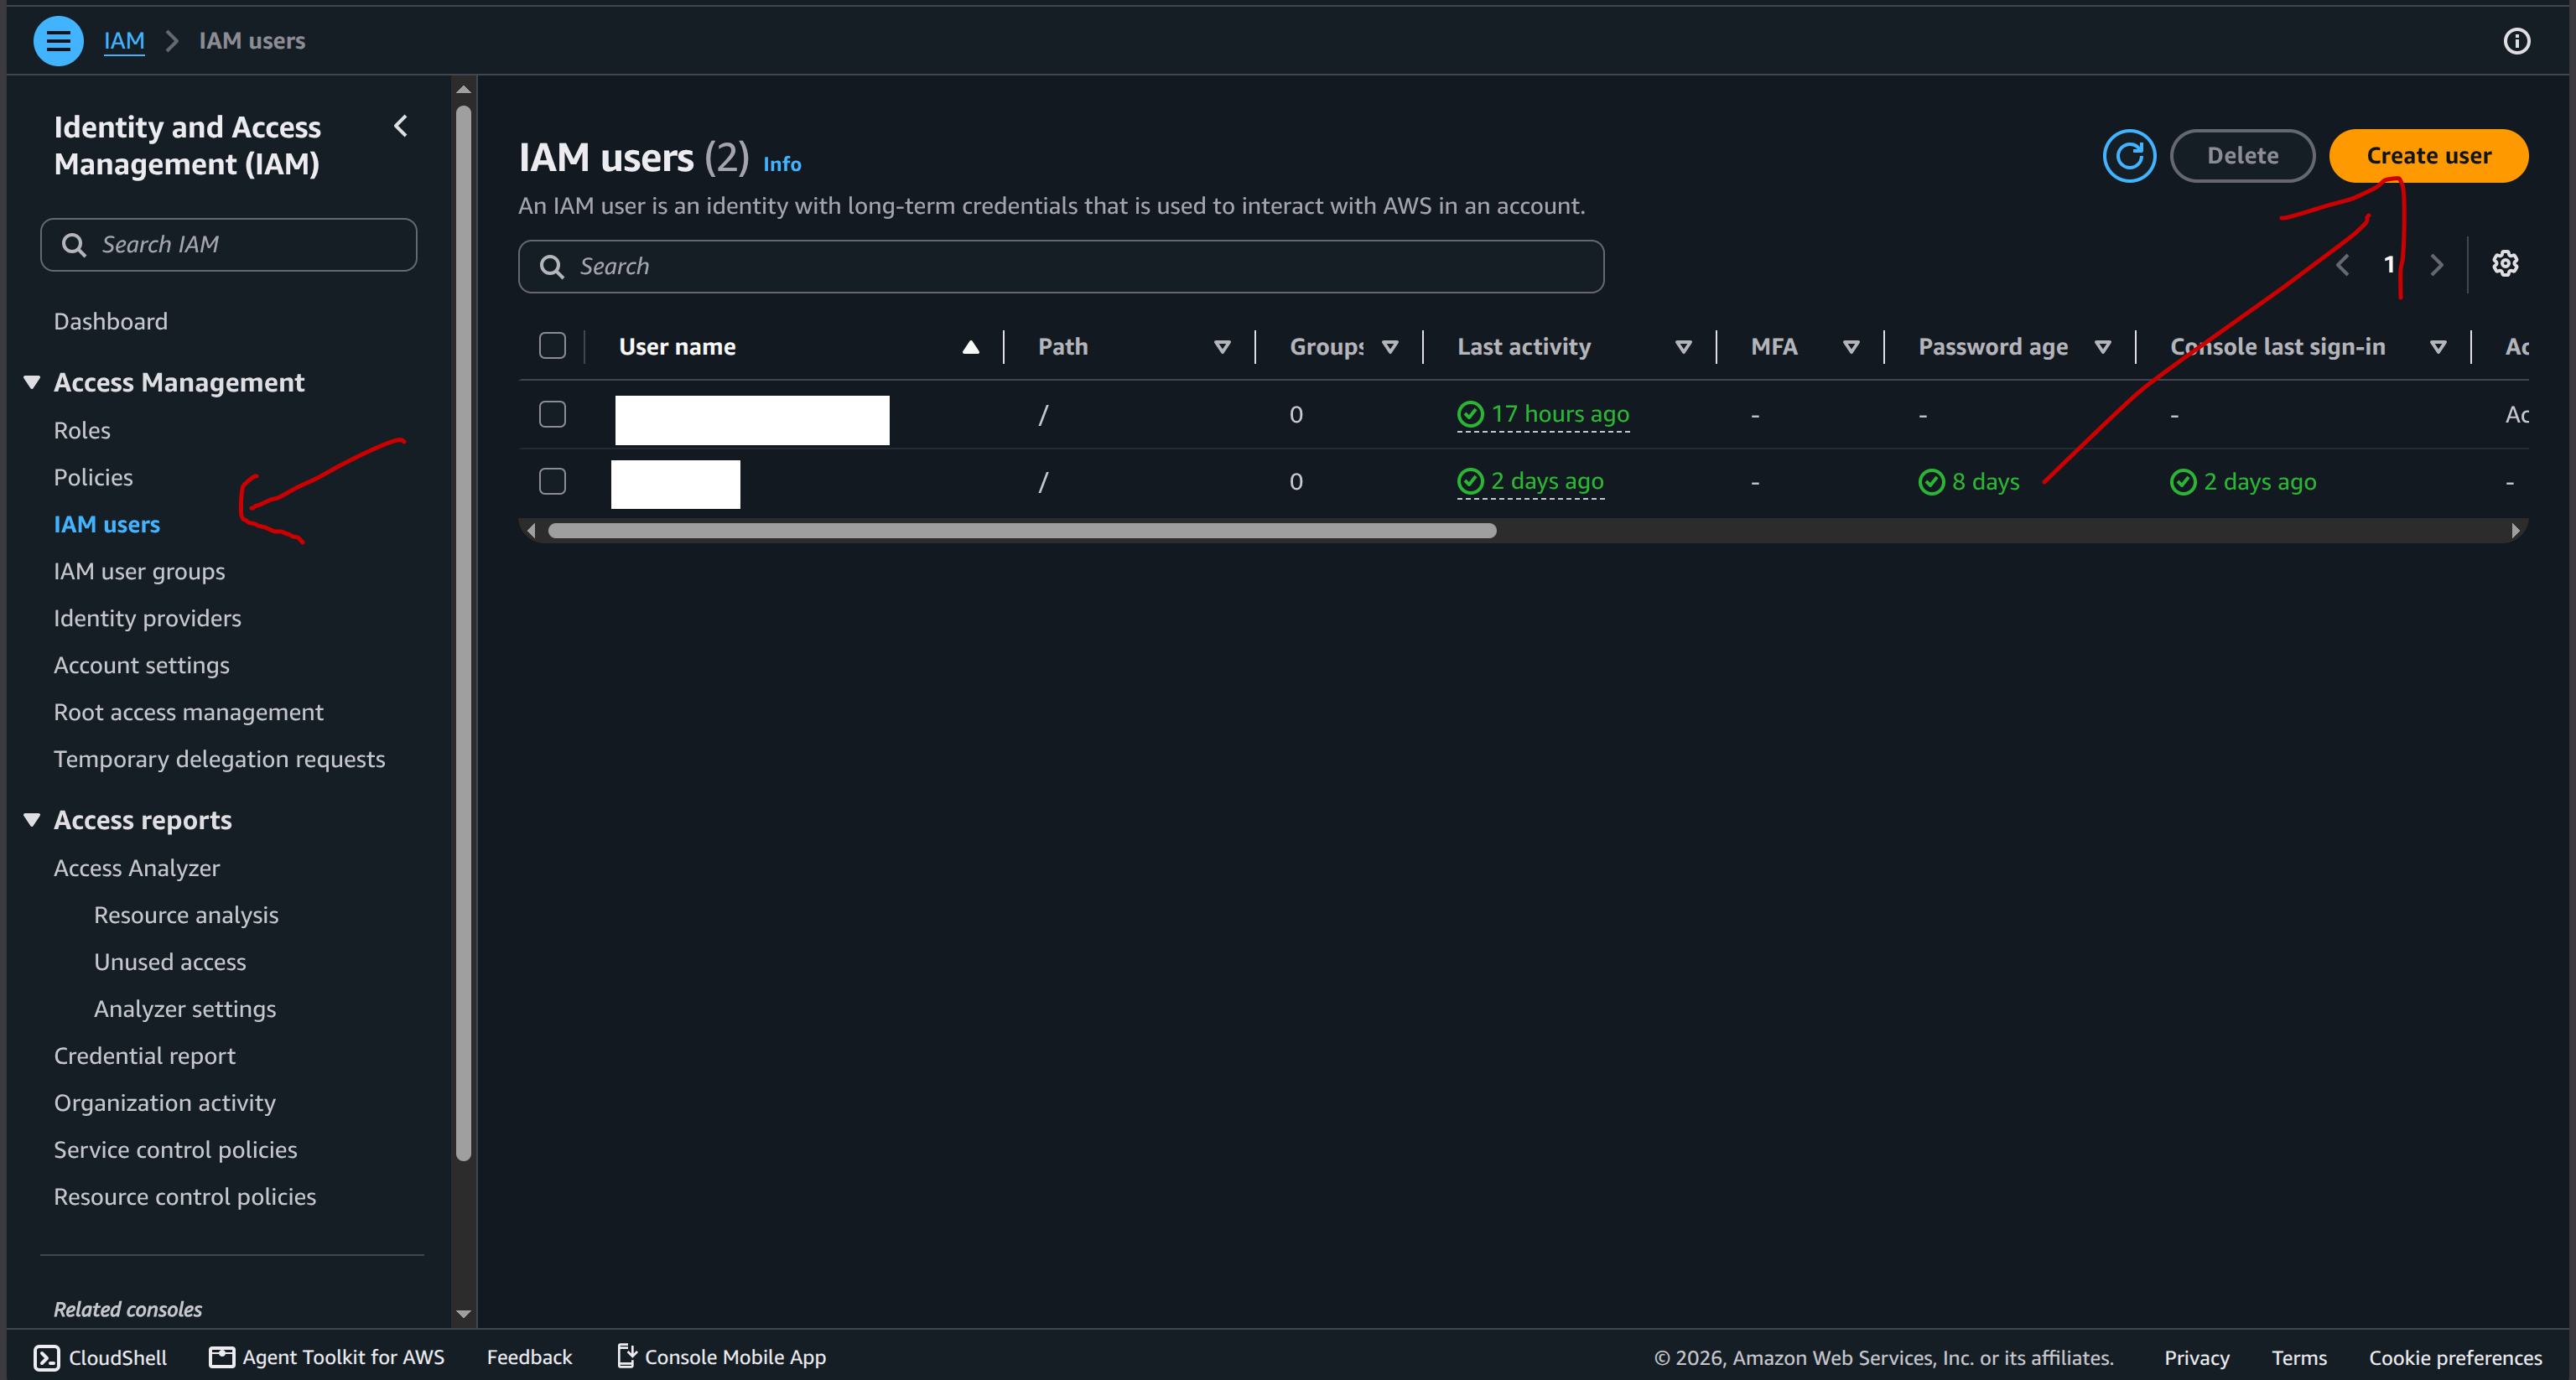Image resolution: width=2576 pixels, height=1380 pixels.
Task: Open Resource analysis
Action: (186, 916)
